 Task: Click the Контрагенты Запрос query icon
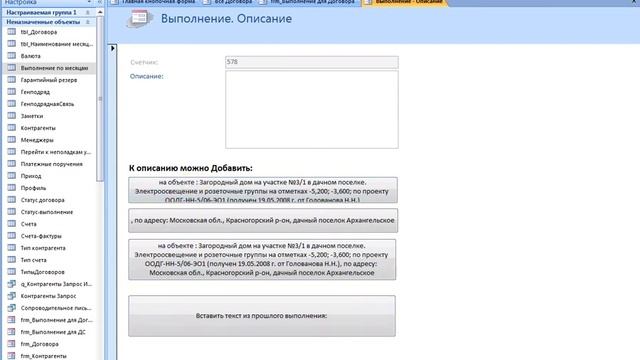[12, 296]
